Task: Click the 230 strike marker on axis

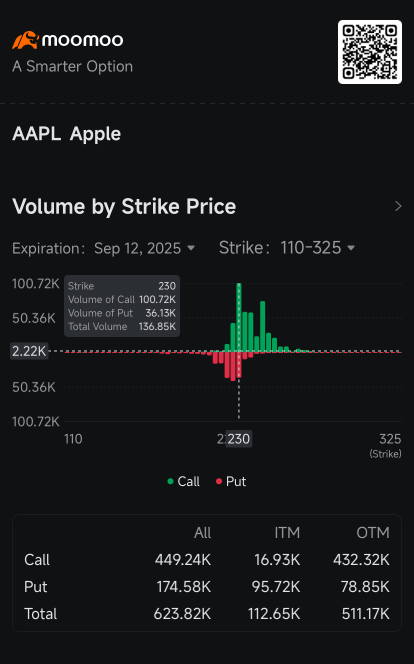Action: pos(239,439)
